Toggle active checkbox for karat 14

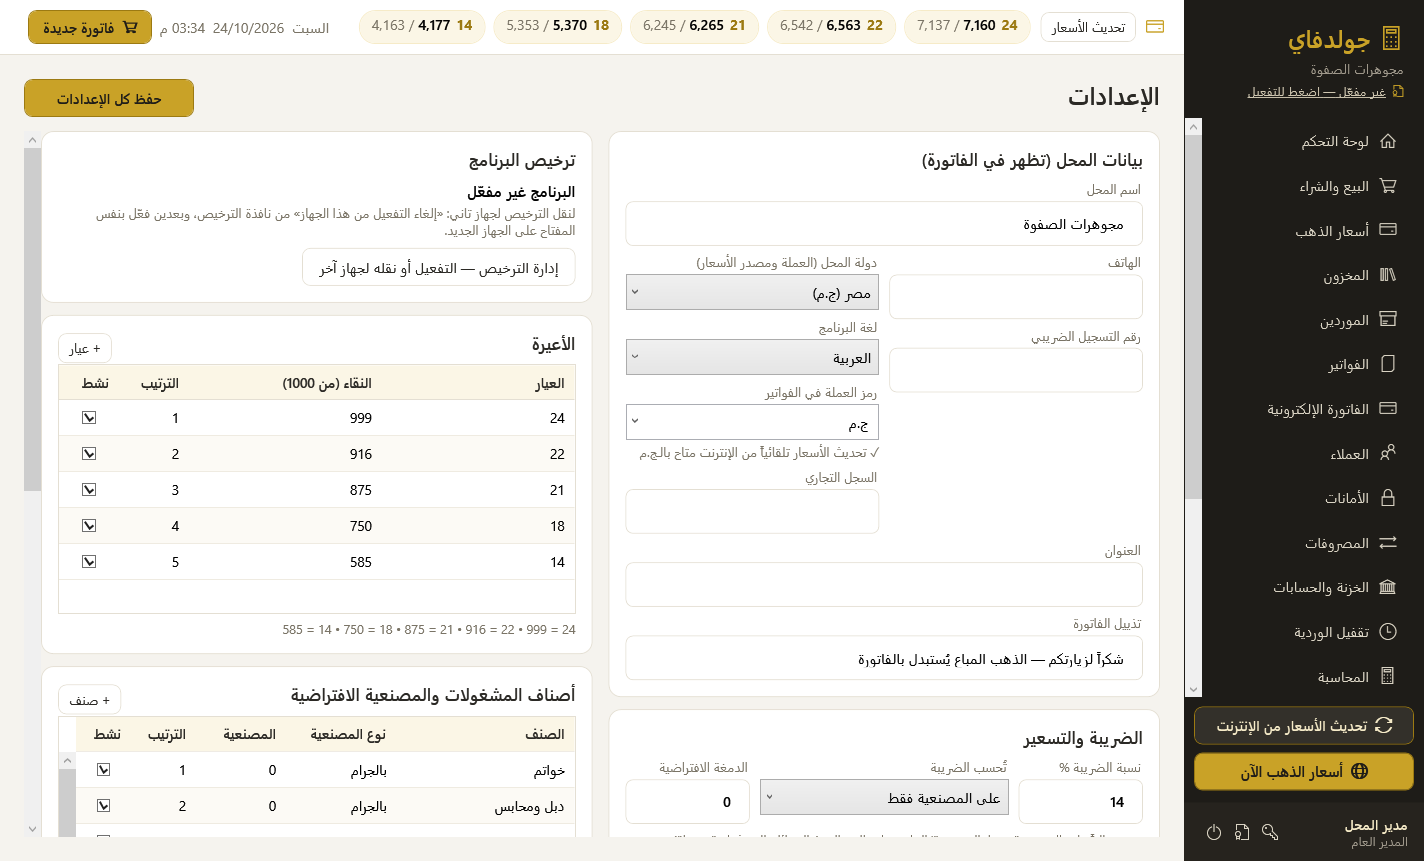tap(89, 562)
